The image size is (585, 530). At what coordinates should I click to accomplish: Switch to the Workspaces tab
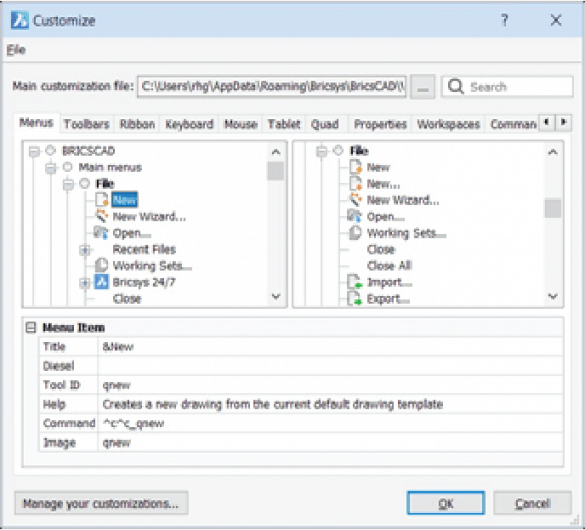[x=448, y=124]
